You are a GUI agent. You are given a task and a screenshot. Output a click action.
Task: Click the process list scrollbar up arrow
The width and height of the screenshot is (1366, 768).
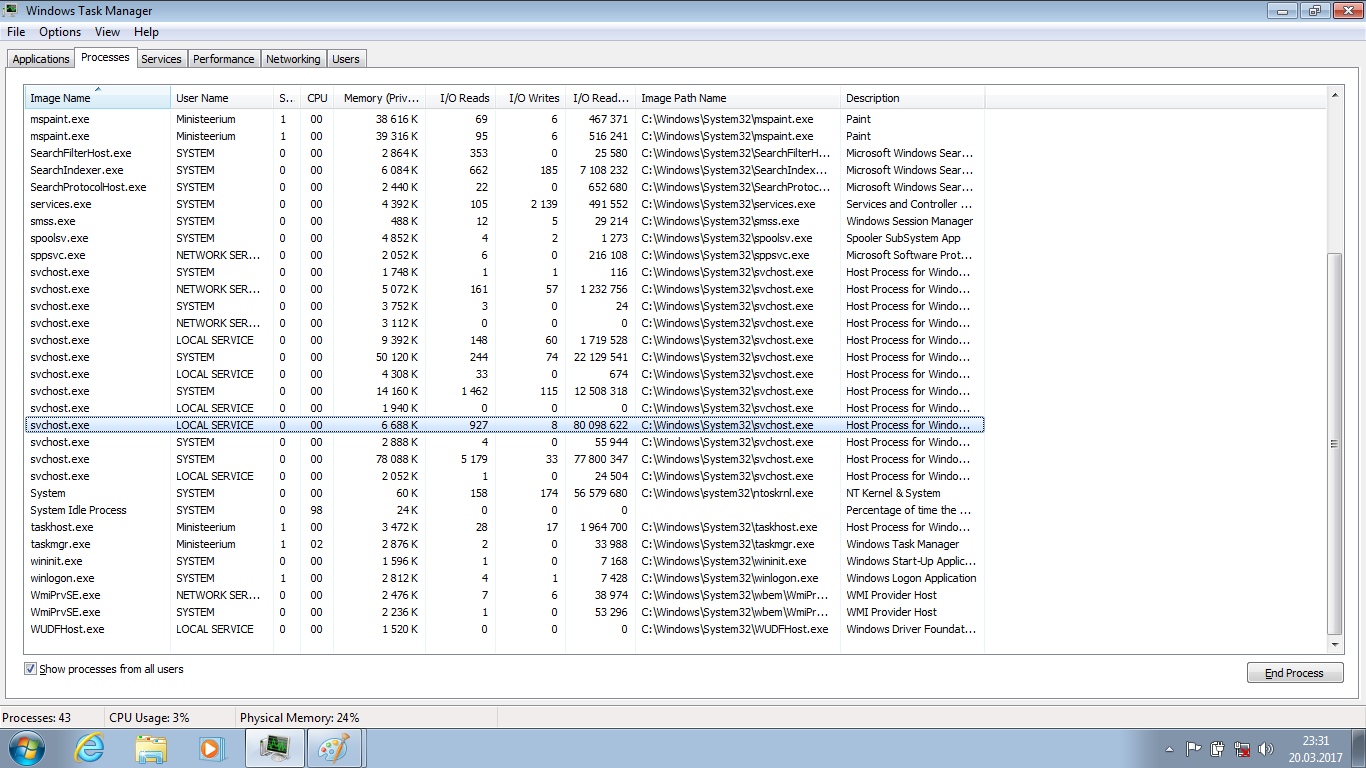[x=1334, y=95]
